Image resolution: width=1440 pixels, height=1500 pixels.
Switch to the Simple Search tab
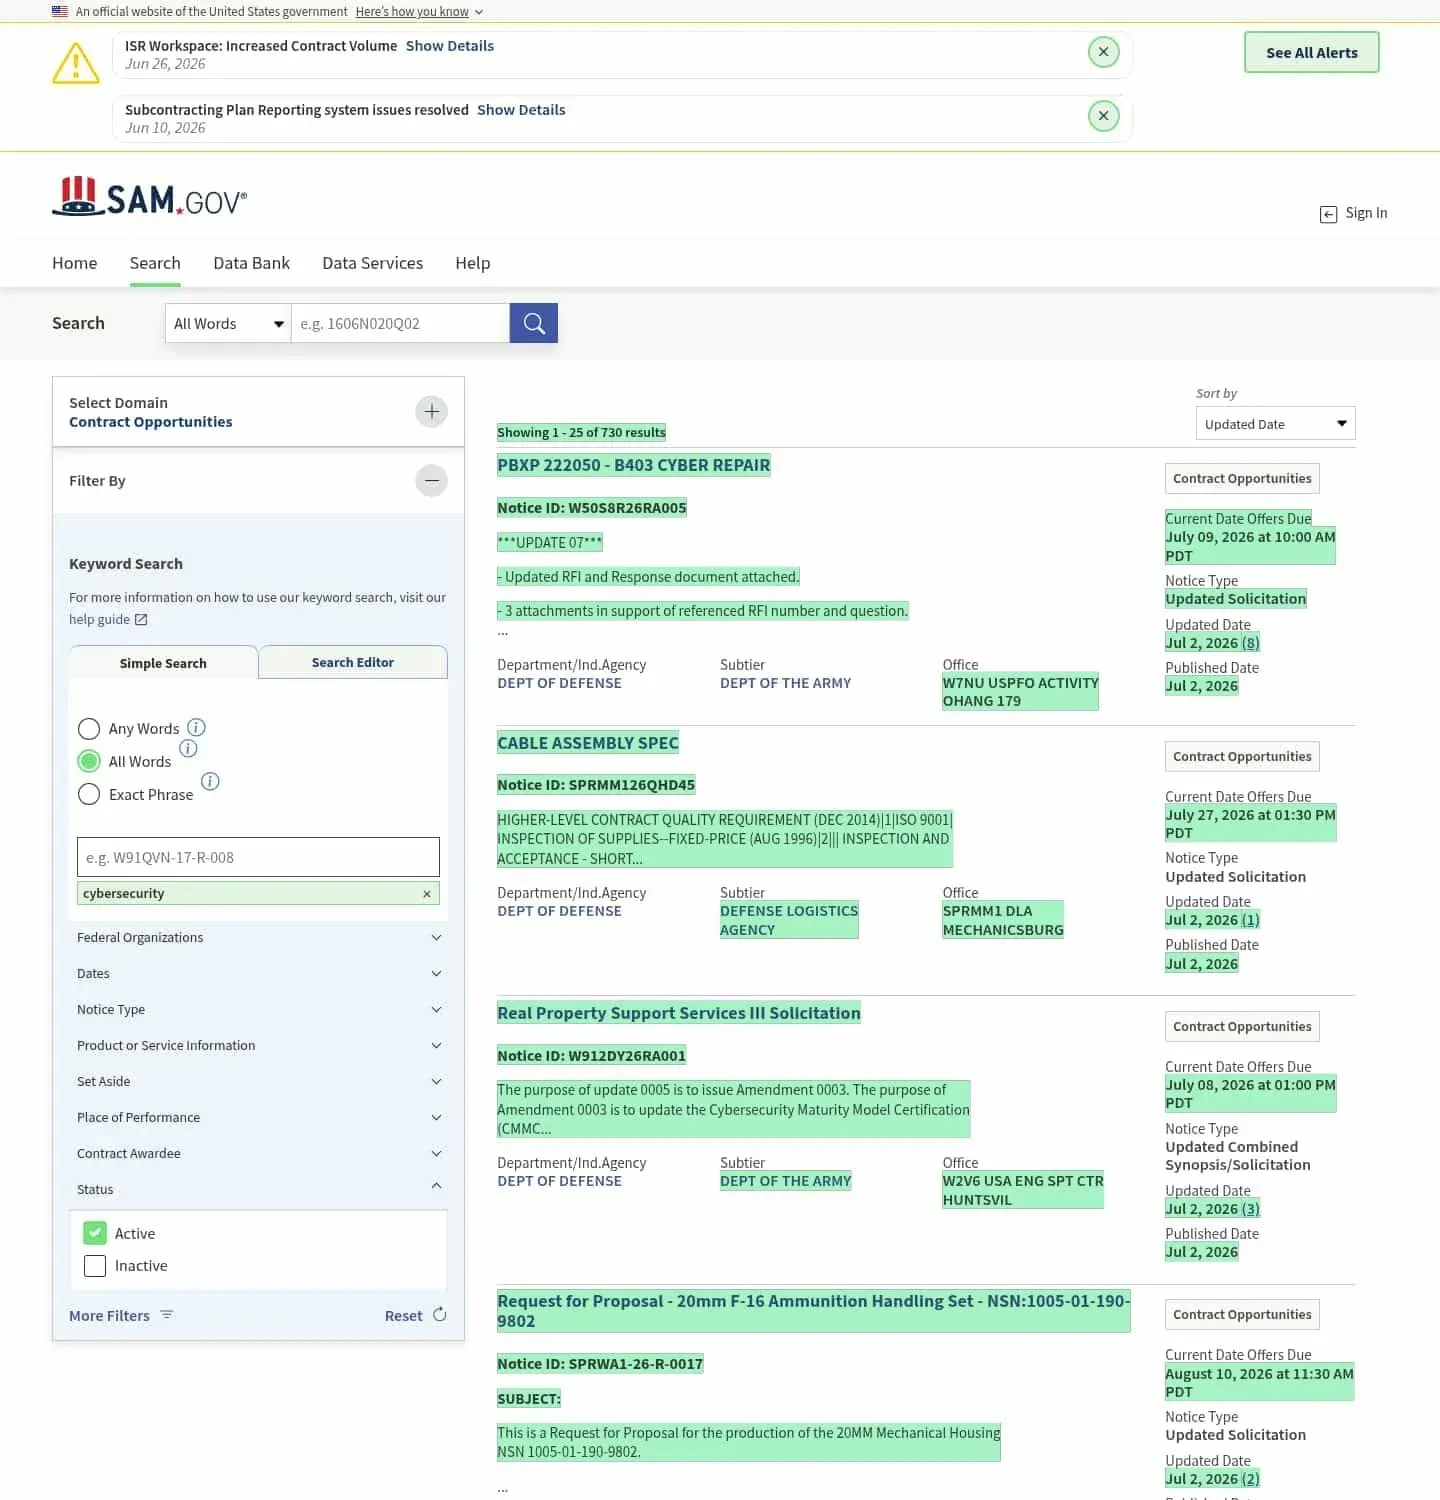point(163,662)
